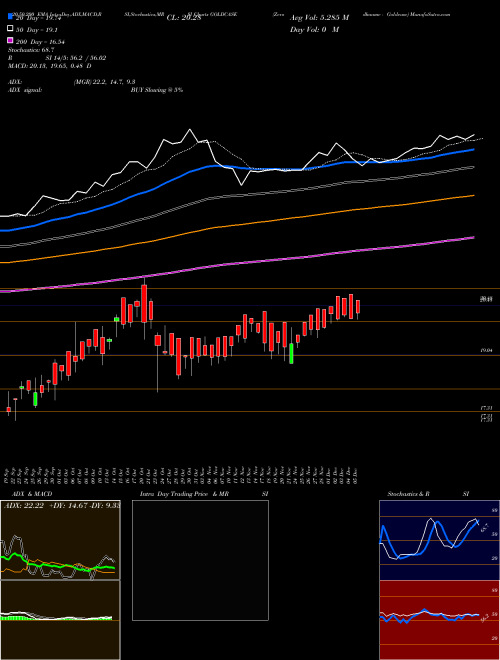Viewport: 500px width, 660px height.
Task: Select the '200 Day = 16.54' legend text
Action: click(40, 42)
